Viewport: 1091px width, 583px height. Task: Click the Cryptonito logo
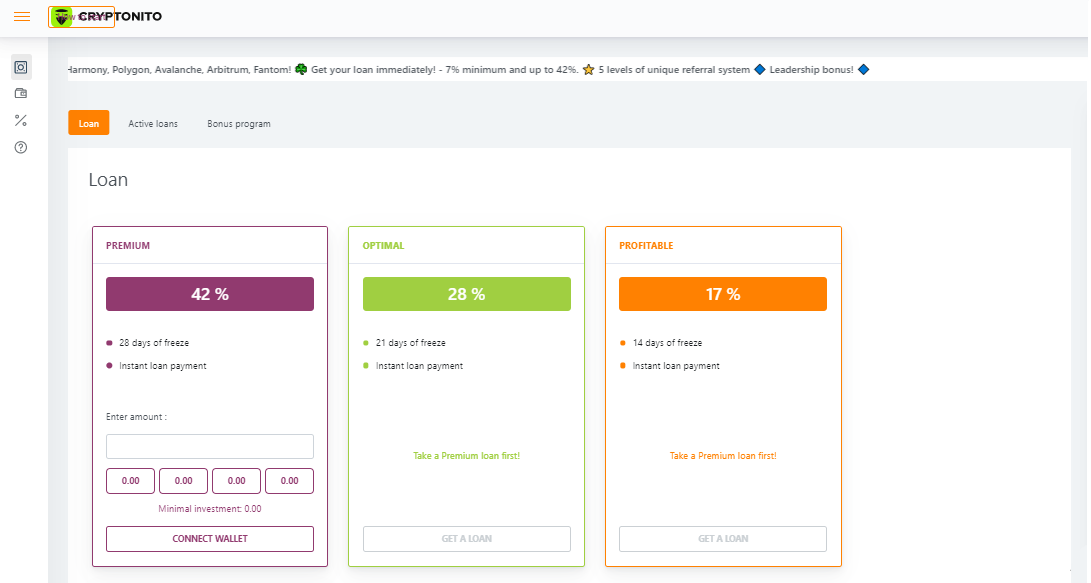point(106,17)
